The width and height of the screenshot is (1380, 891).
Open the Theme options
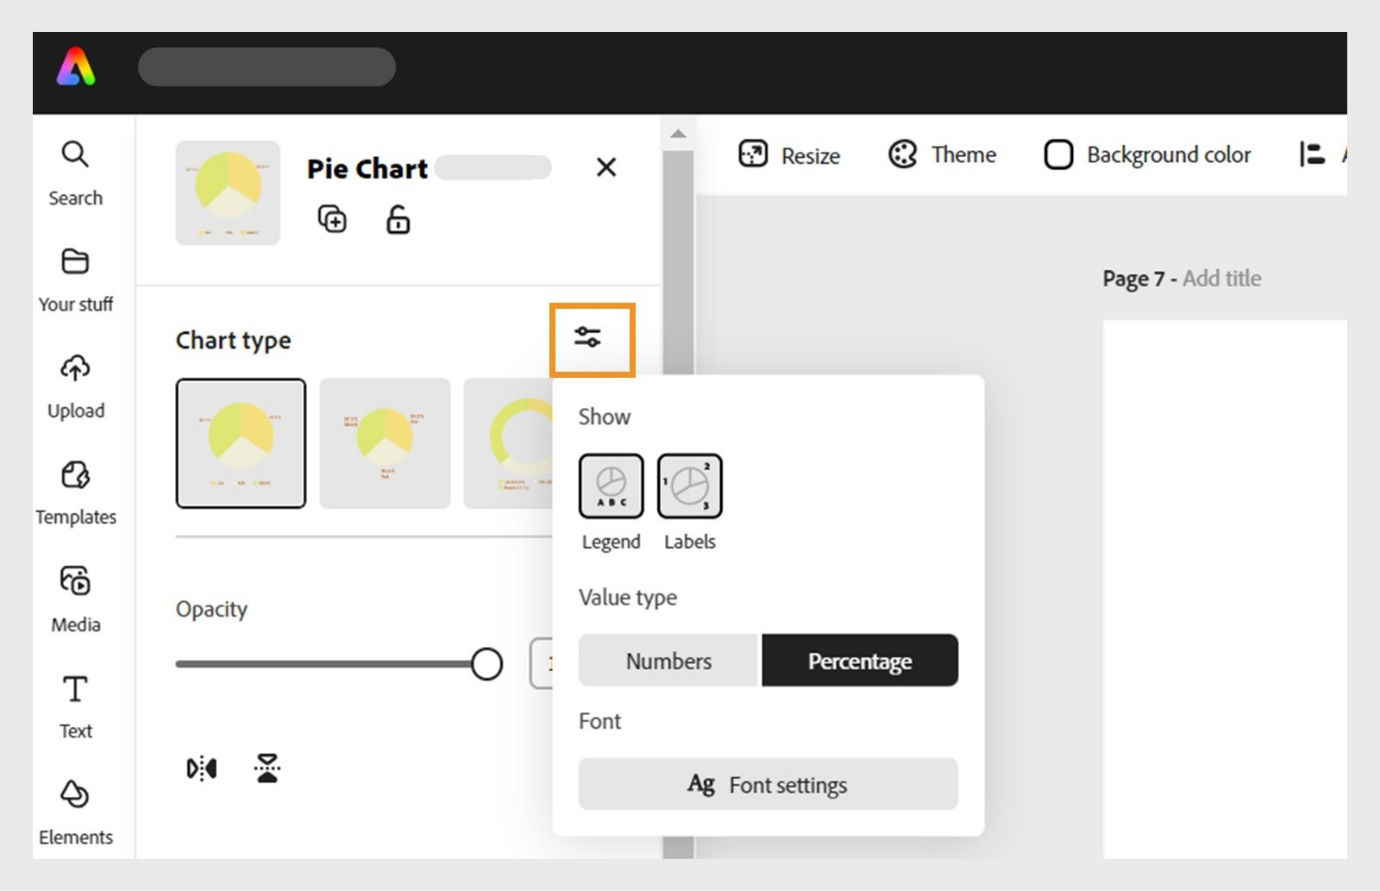942,155
